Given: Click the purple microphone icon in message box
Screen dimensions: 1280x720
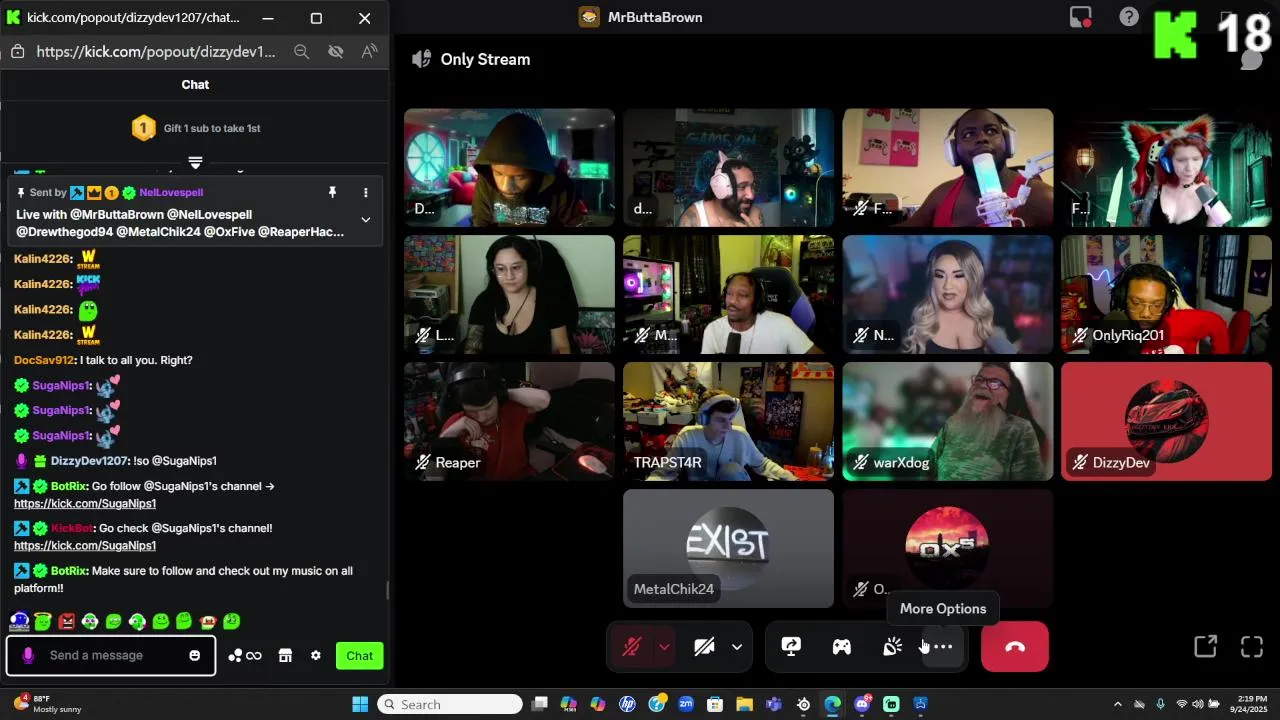Looking at the screenshot, I should [x=28, y=655].
